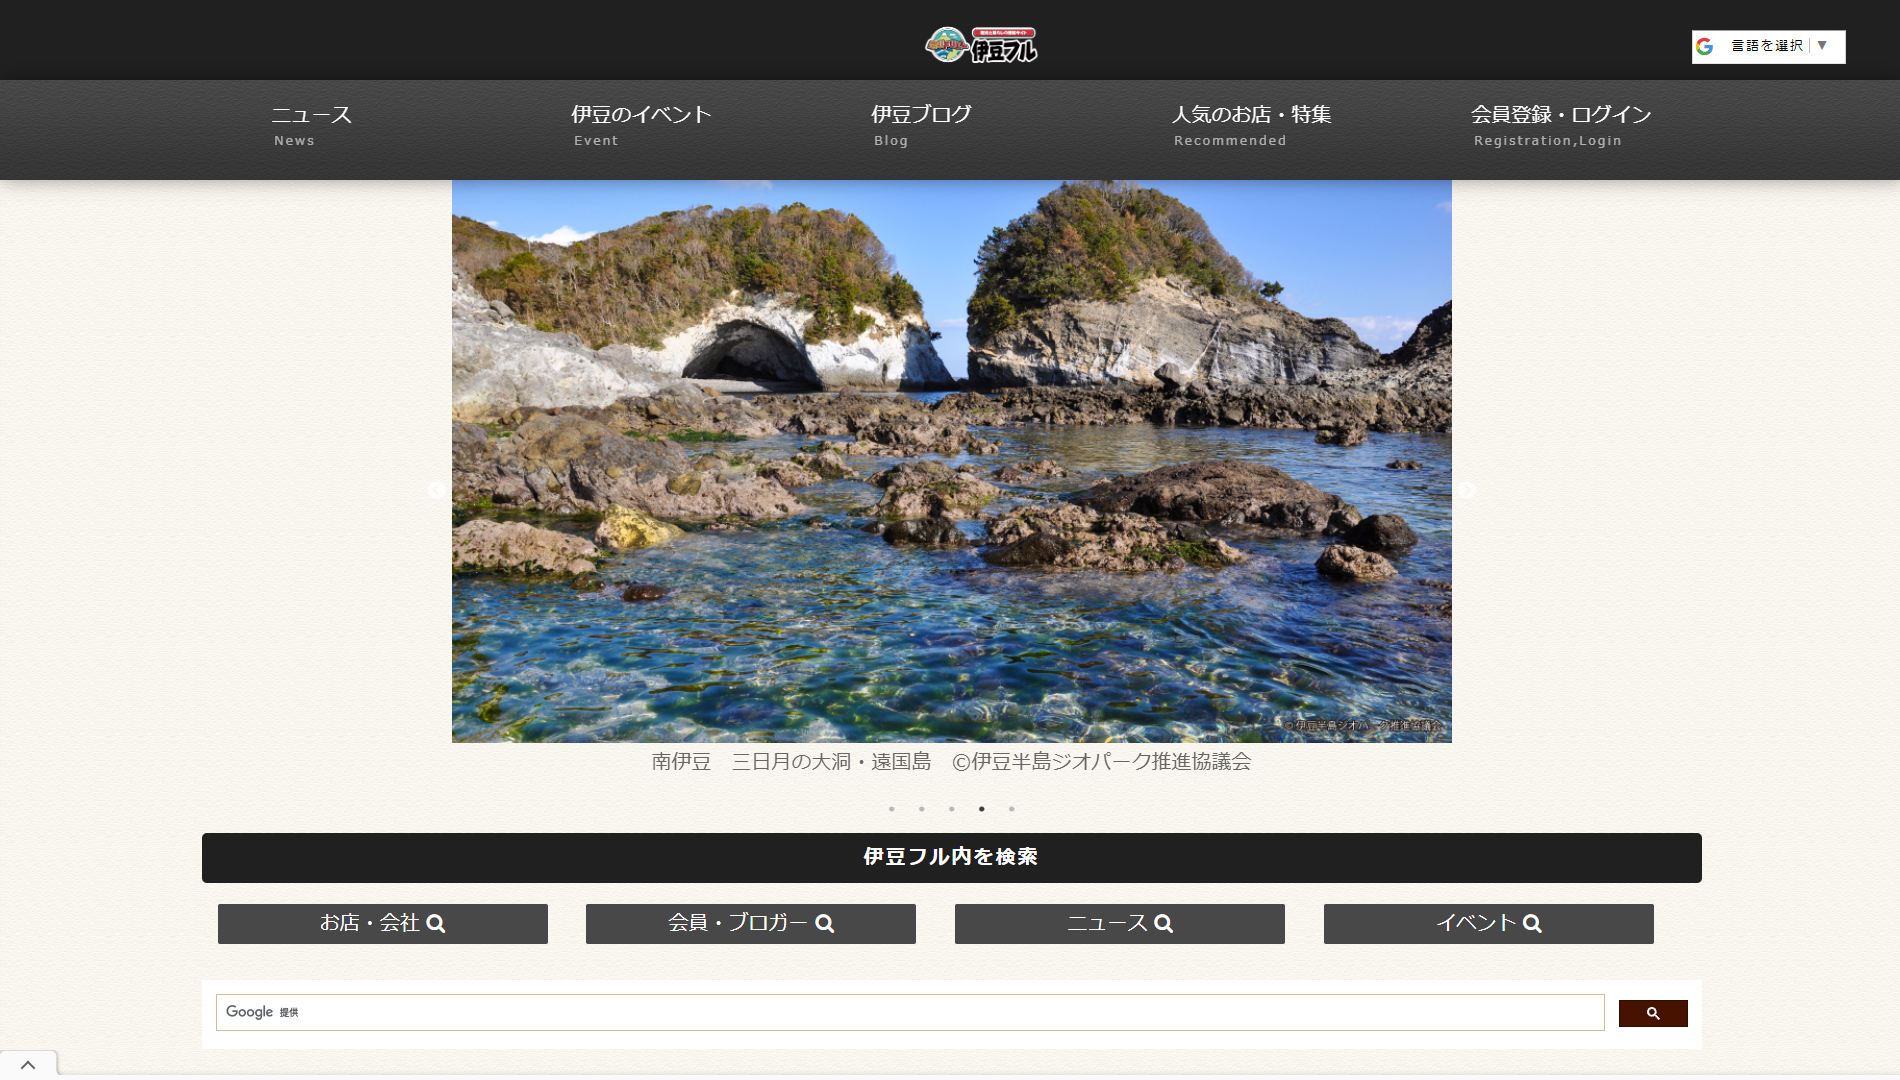Click the 会員・ブロガー search button

[x=750, y=923]
